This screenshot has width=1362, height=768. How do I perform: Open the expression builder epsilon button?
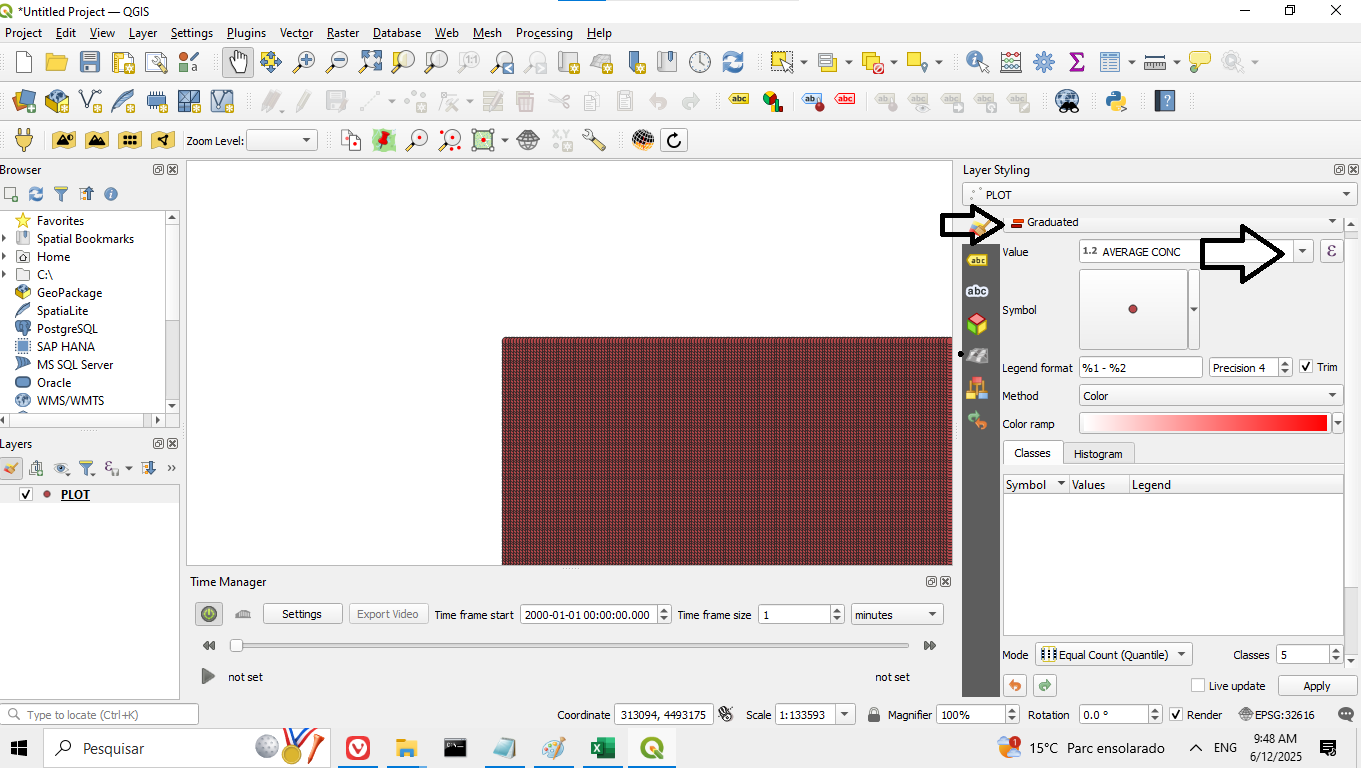1331,252
